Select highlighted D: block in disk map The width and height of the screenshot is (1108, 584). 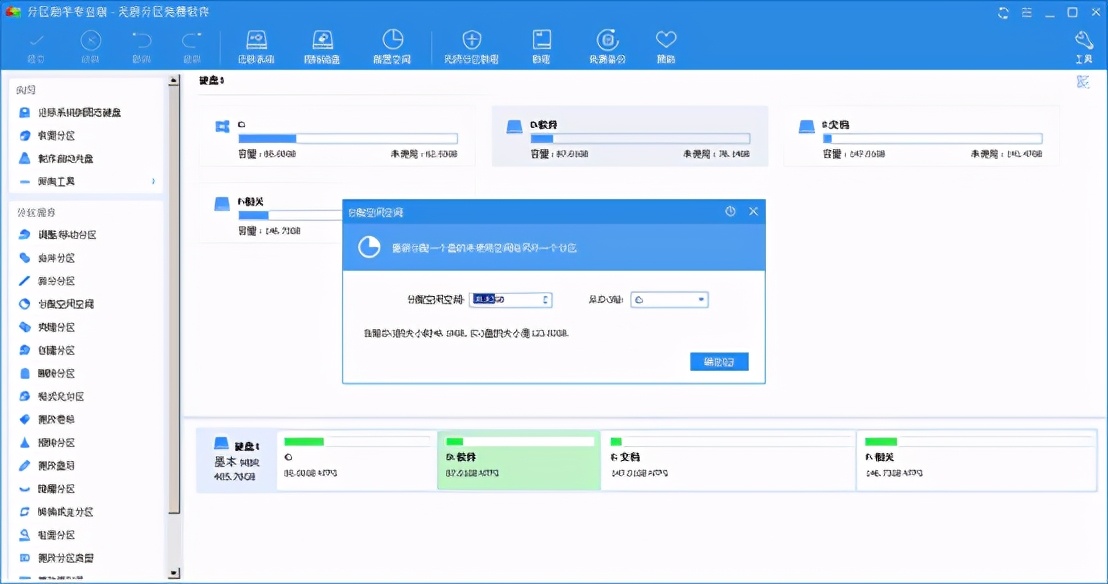coord(519,460)
